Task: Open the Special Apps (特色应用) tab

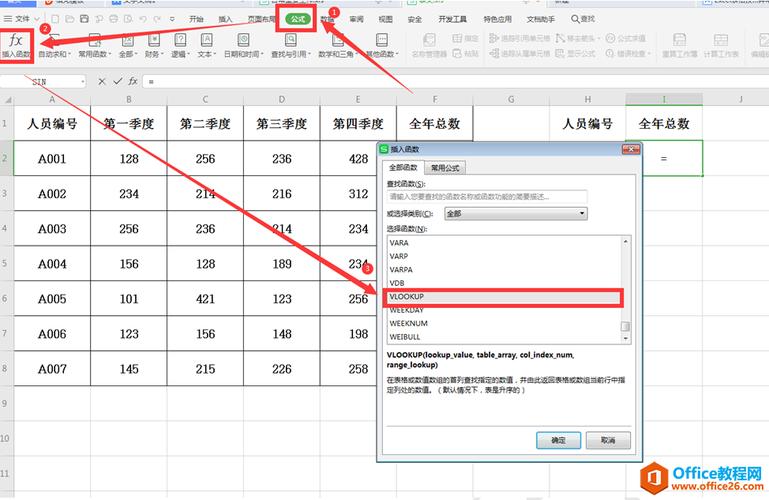Action: coord(497,19)
